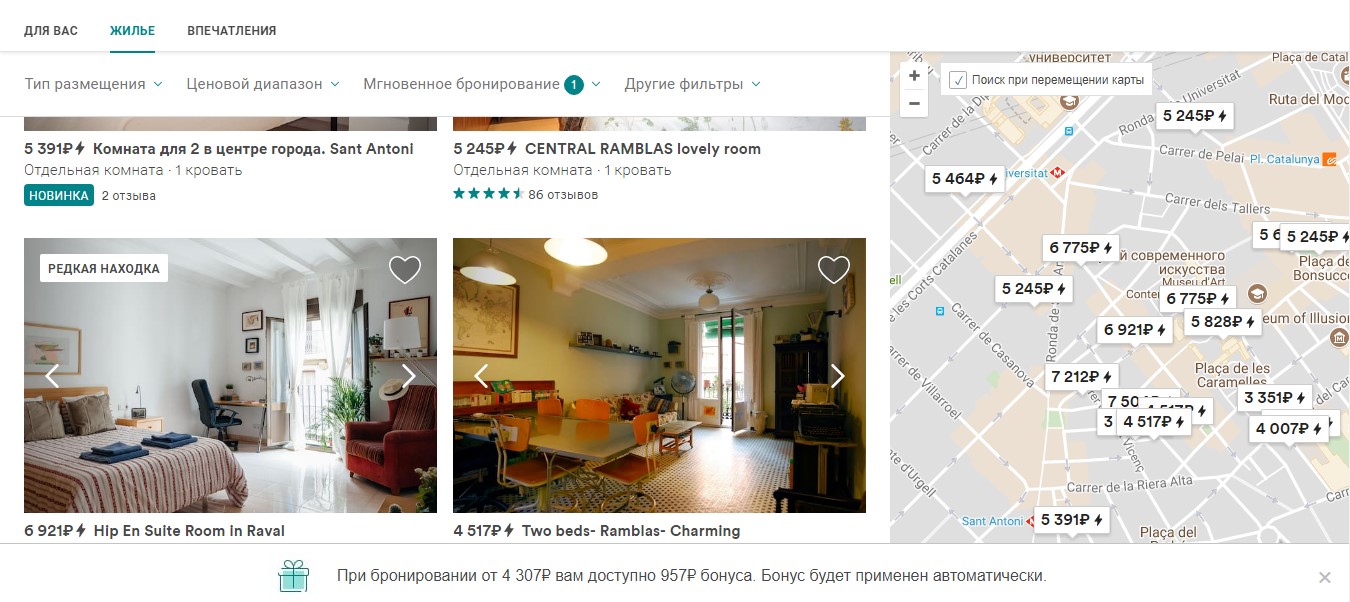Image resolution: width=1350 pixels, height=602 pixels.
Task: Dismiss the bonus notification banner
Action: (x=1325, y=577)
